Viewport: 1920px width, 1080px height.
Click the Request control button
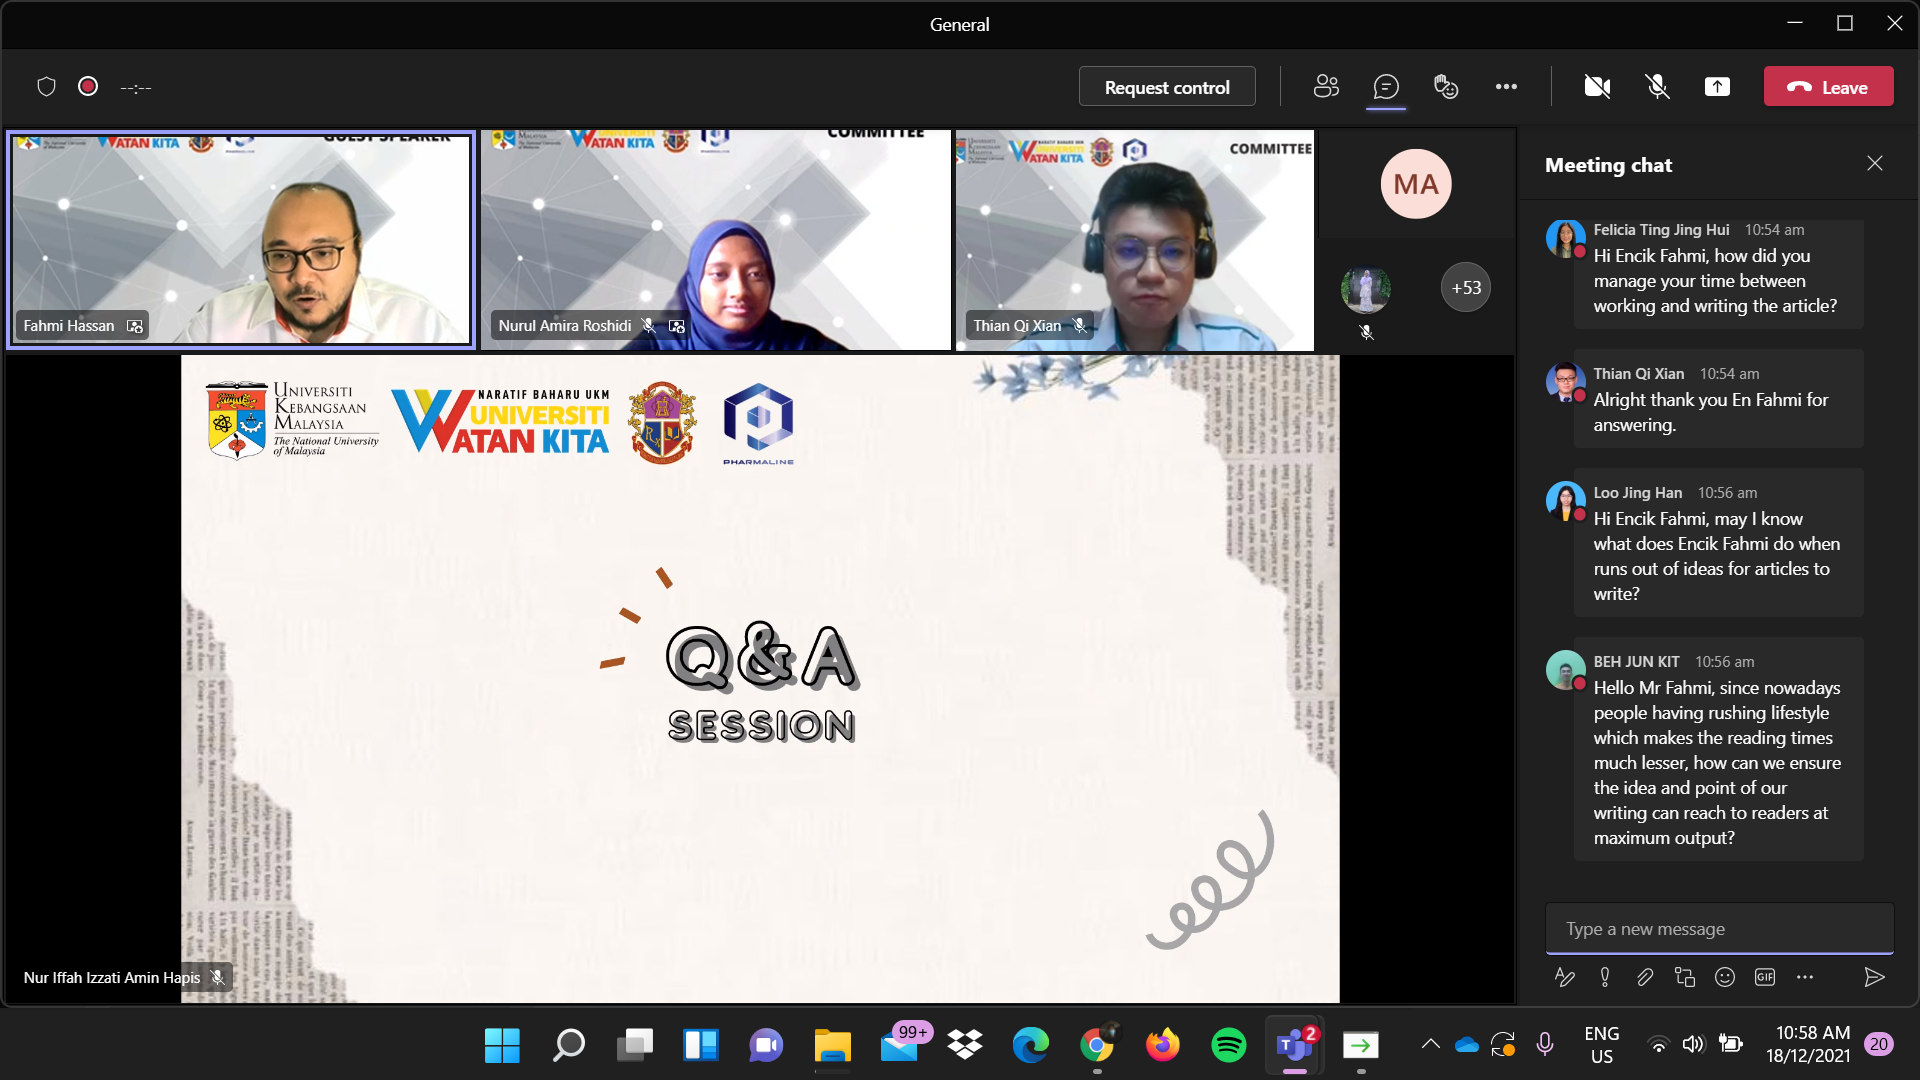(x=1167, y=87)
